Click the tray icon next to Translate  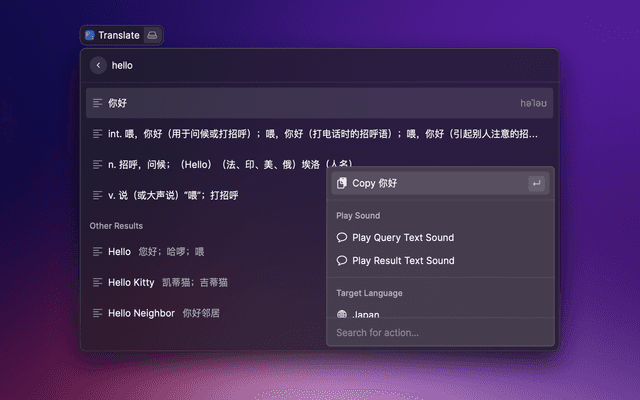coord(151,35)
